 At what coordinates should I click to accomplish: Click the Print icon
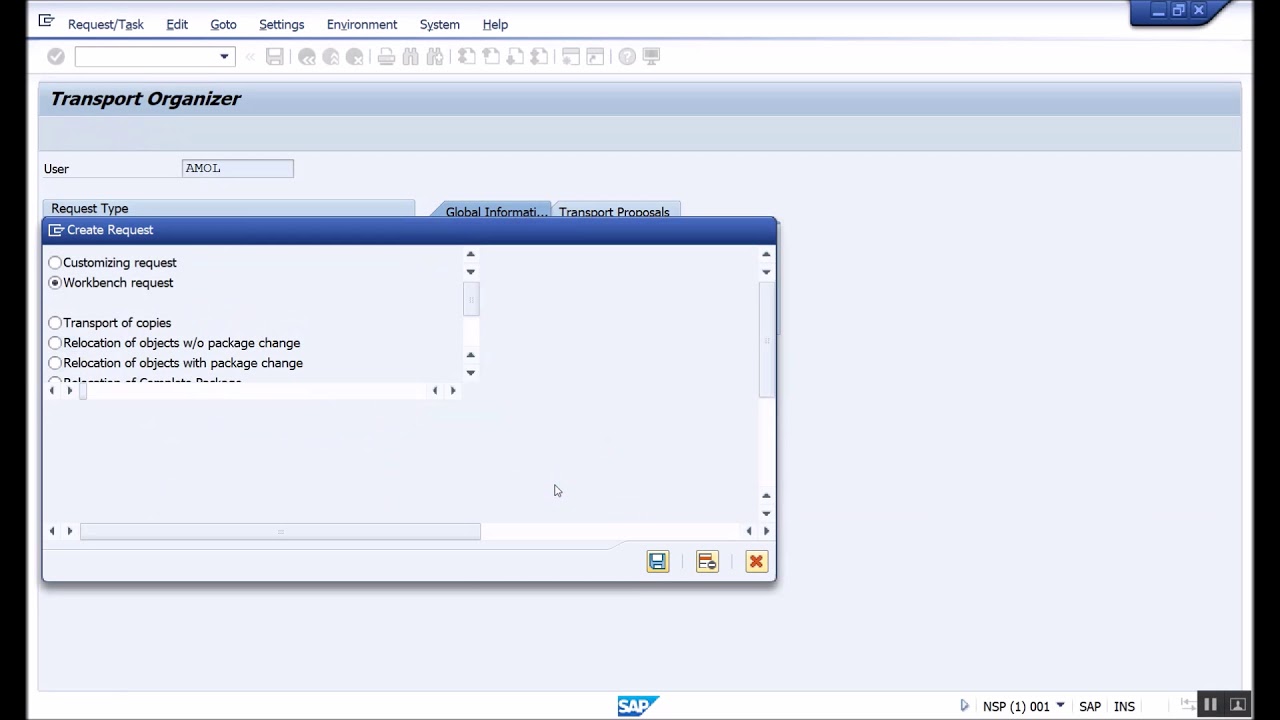(x=386, y=57)
